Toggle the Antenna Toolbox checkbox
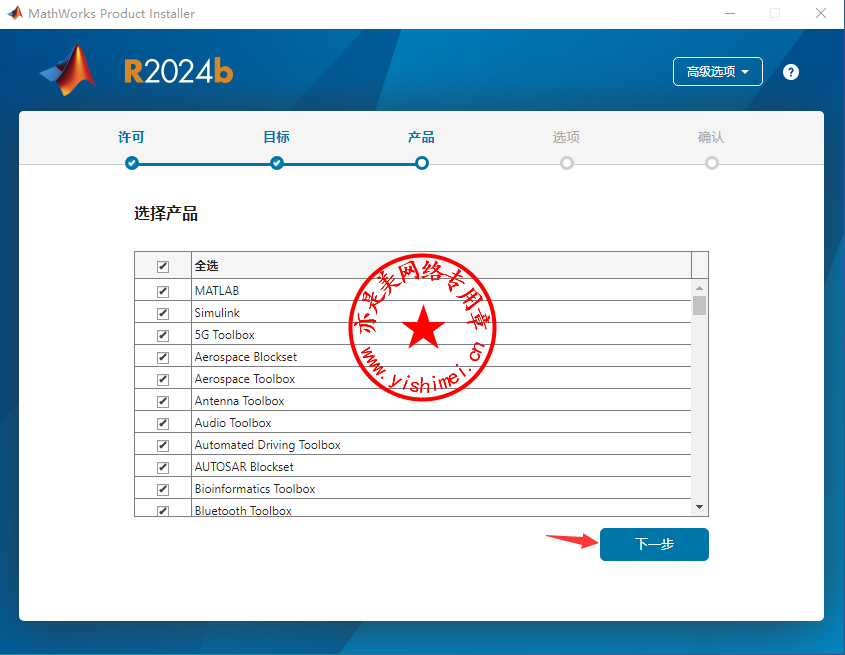845x655 pixels. (163, 402)
